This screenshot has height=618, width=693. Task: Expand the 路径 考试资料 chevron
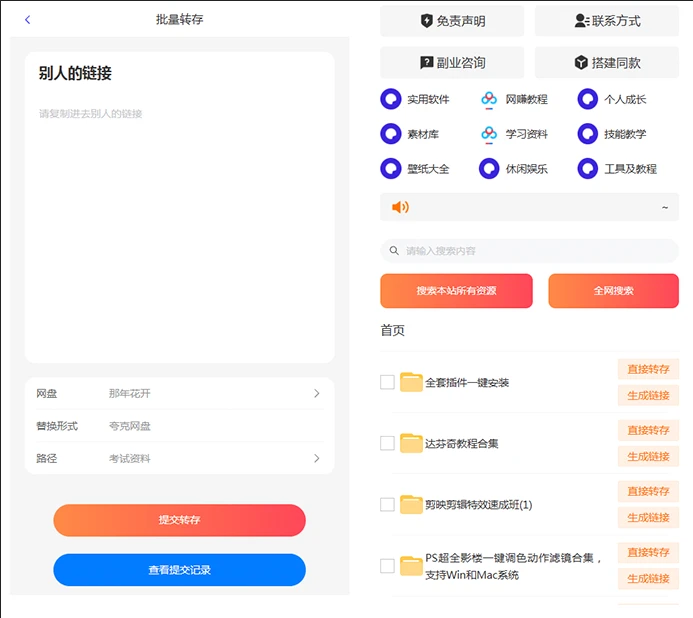coord(317,459)
